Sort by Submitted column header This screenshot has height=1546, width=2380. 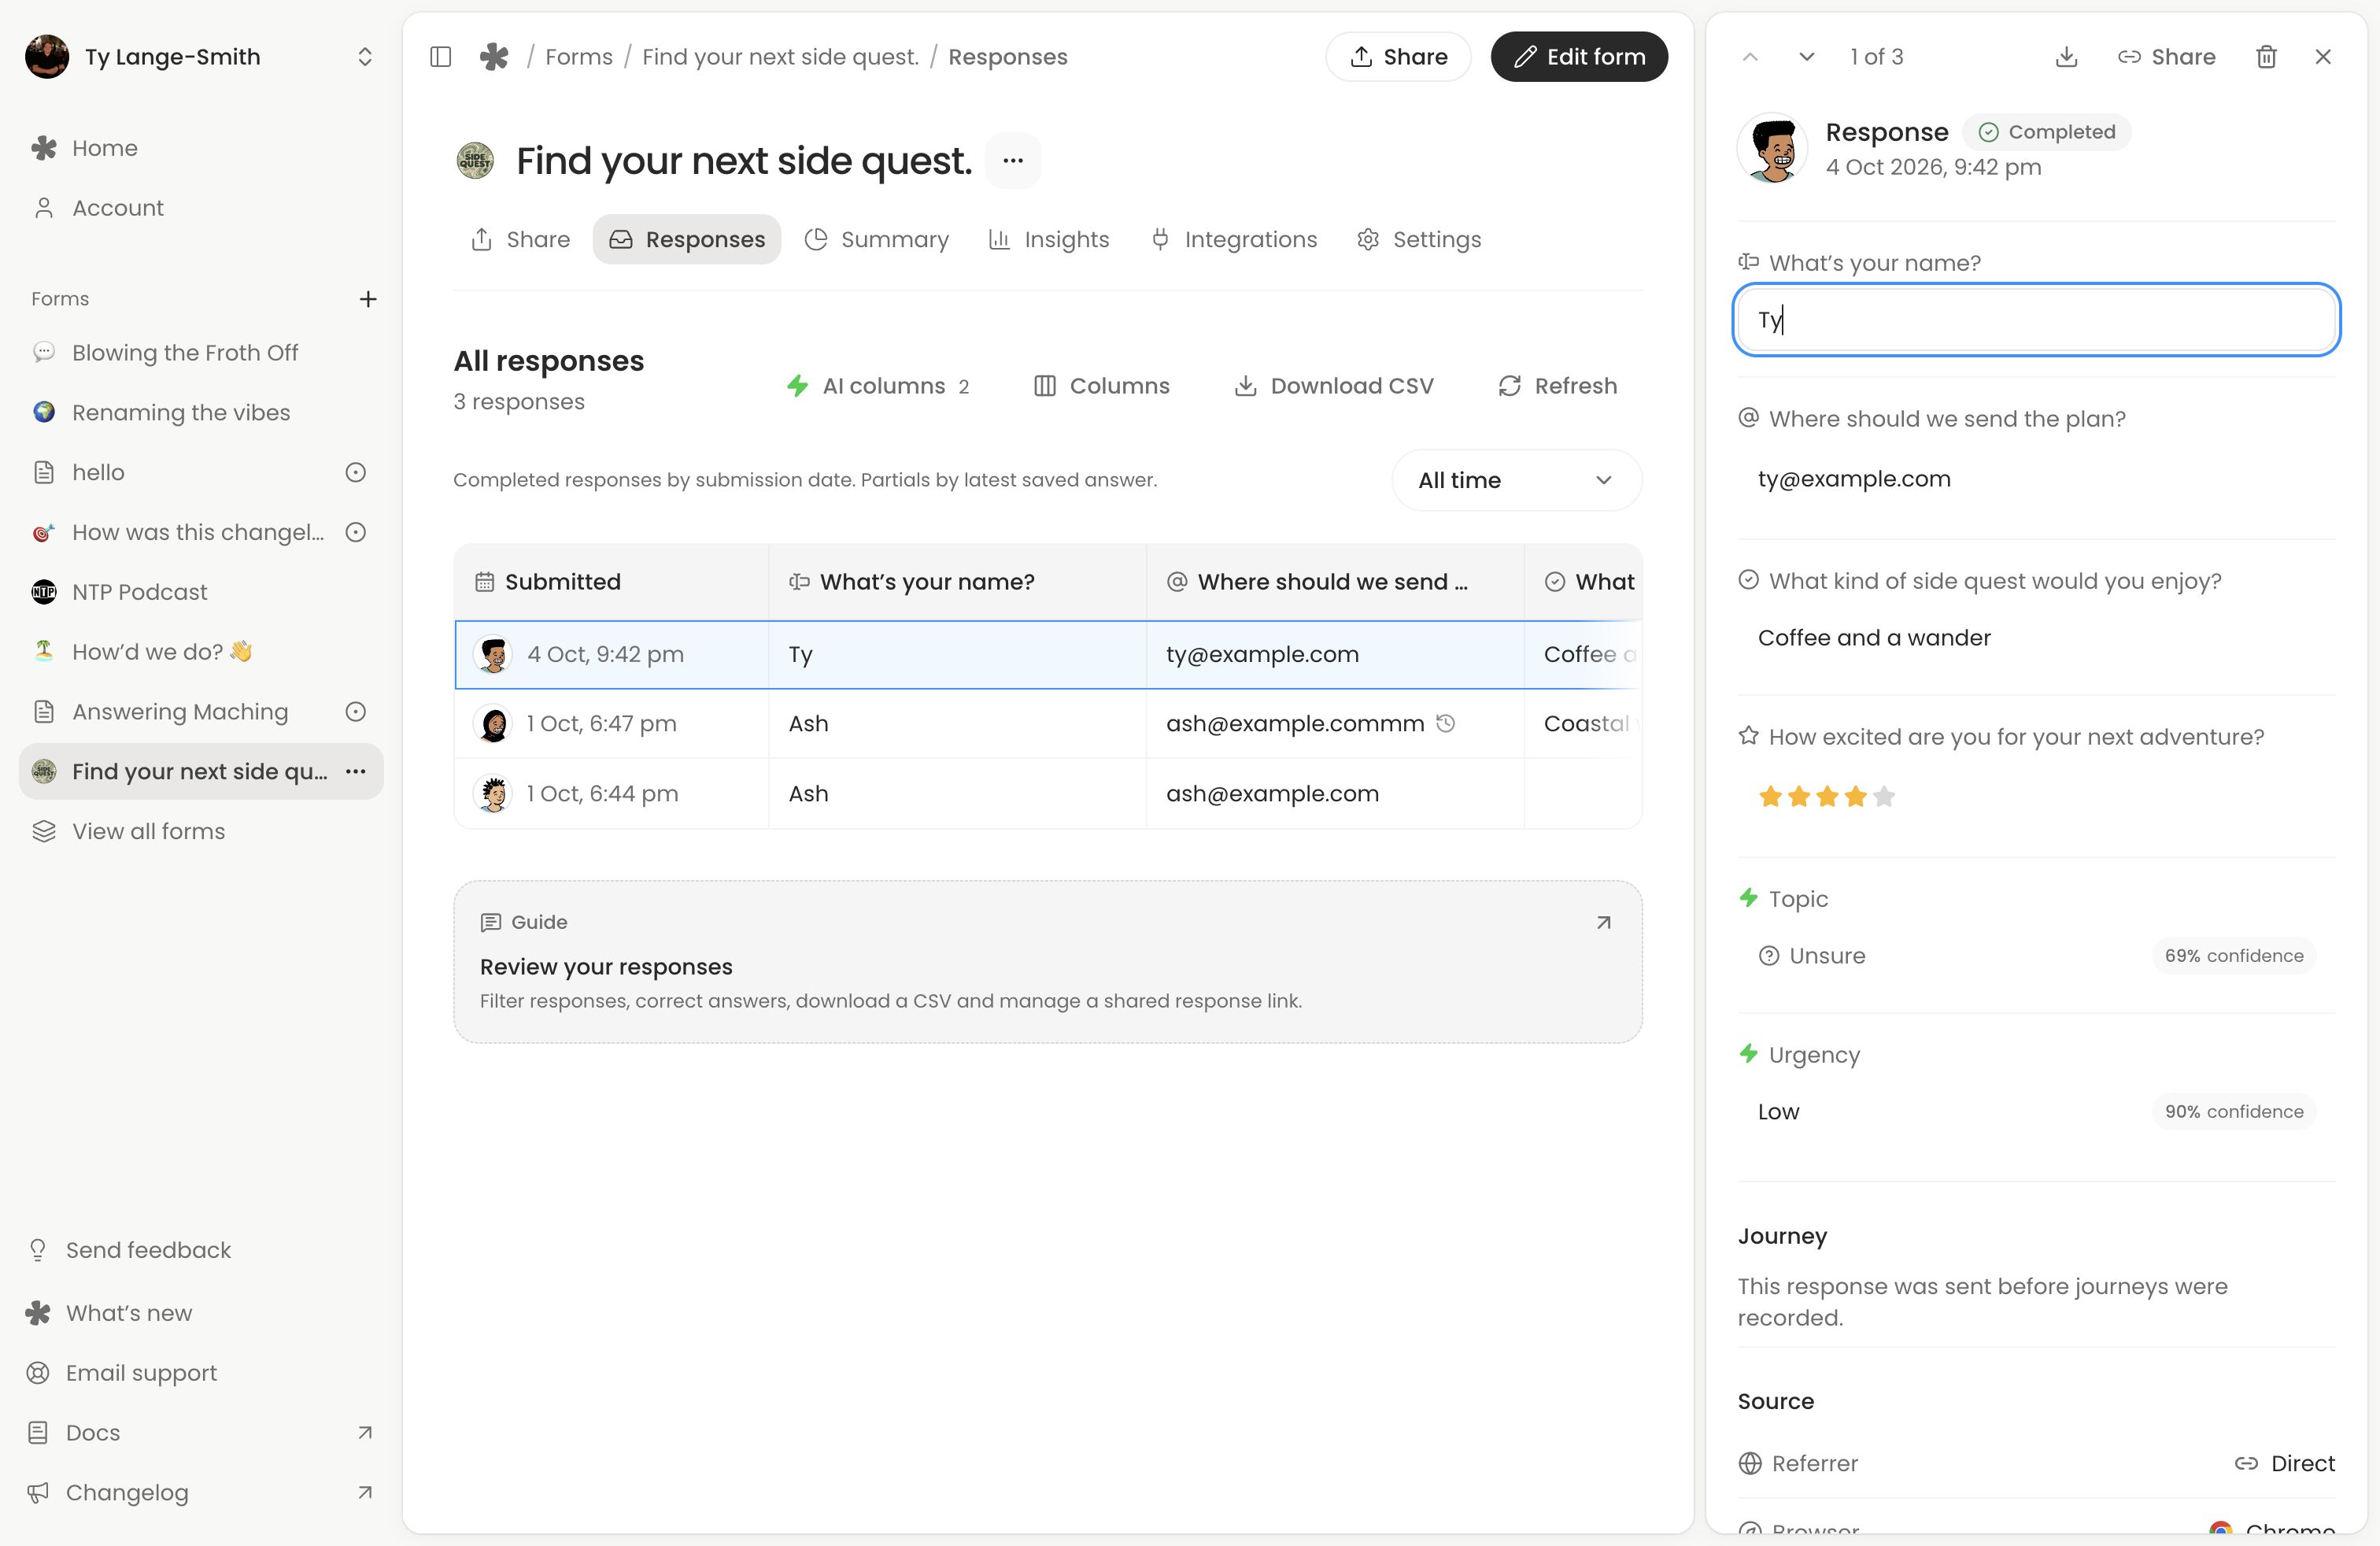tap(611, 582)
